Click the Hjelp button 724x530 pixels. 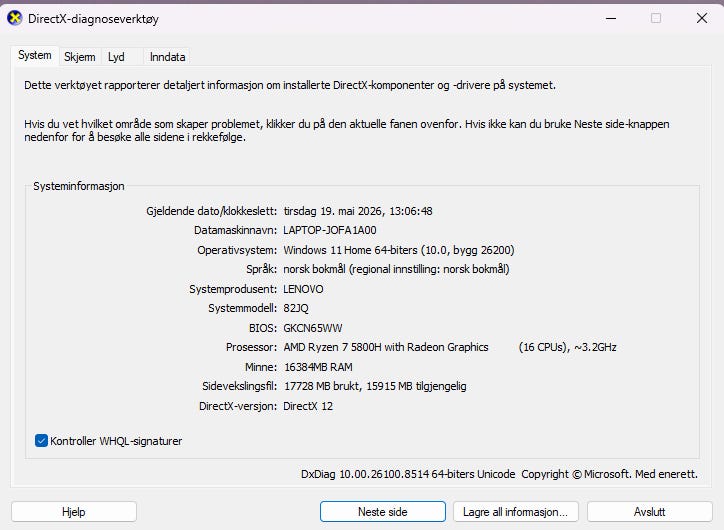74,512
